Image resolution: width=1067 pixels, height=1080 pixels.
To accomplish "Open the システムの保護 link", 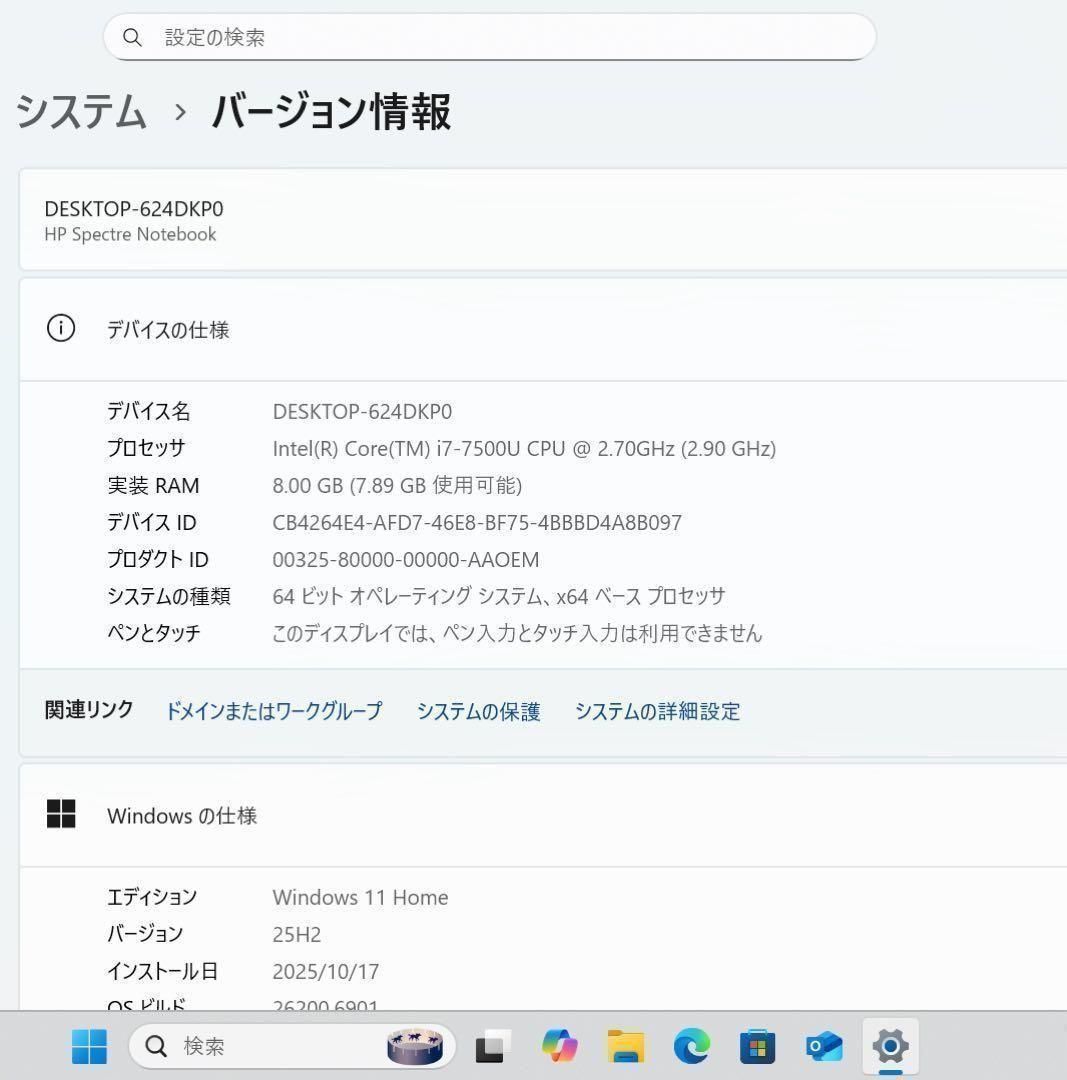I will (x=479, y=712).
